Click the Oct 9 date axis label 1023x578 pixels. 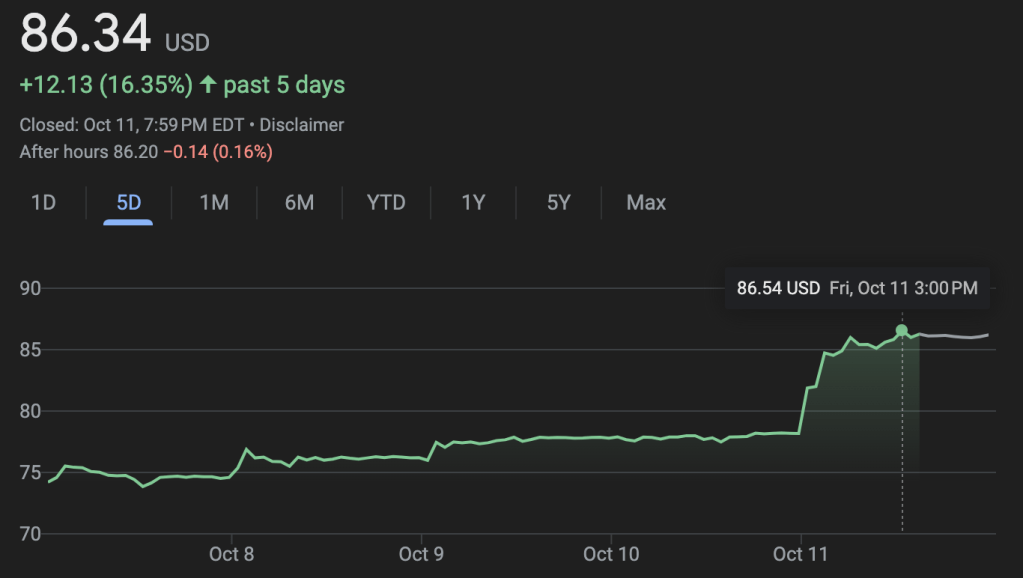coord(421,554)
